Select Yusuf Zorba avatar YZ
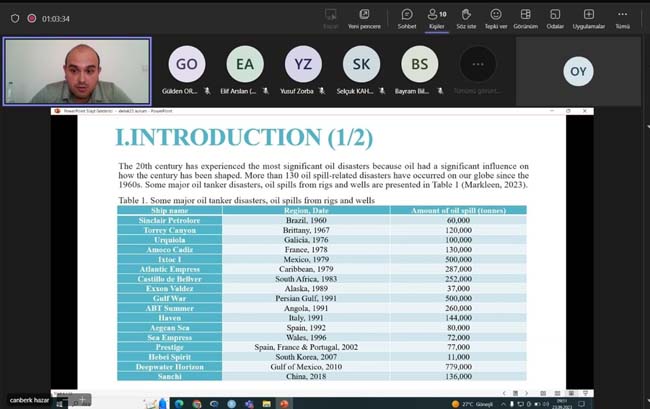 [x=303, y=64]
